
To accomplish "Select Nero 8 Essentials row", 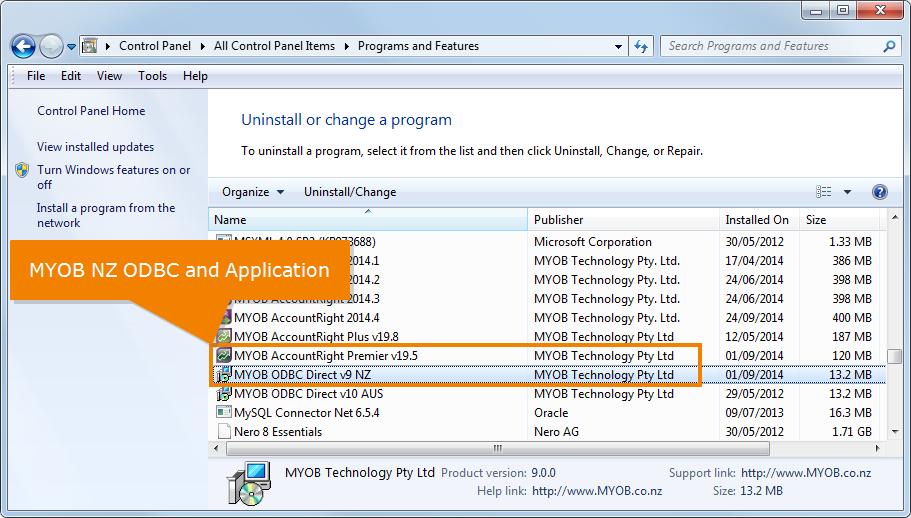I will pos(547,432).
